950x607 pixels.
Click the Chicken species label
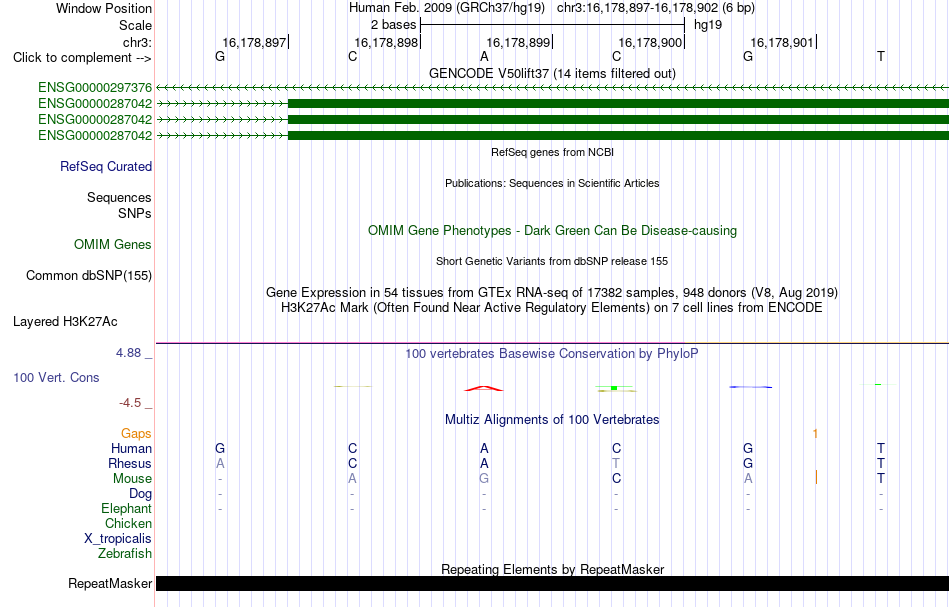click(128, 523)
